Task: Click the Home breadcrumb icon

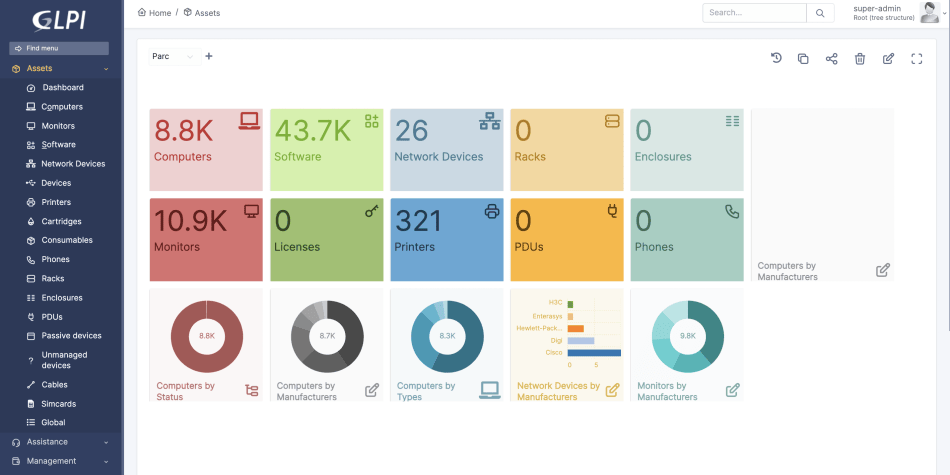Action: click(x=142, y=12)
